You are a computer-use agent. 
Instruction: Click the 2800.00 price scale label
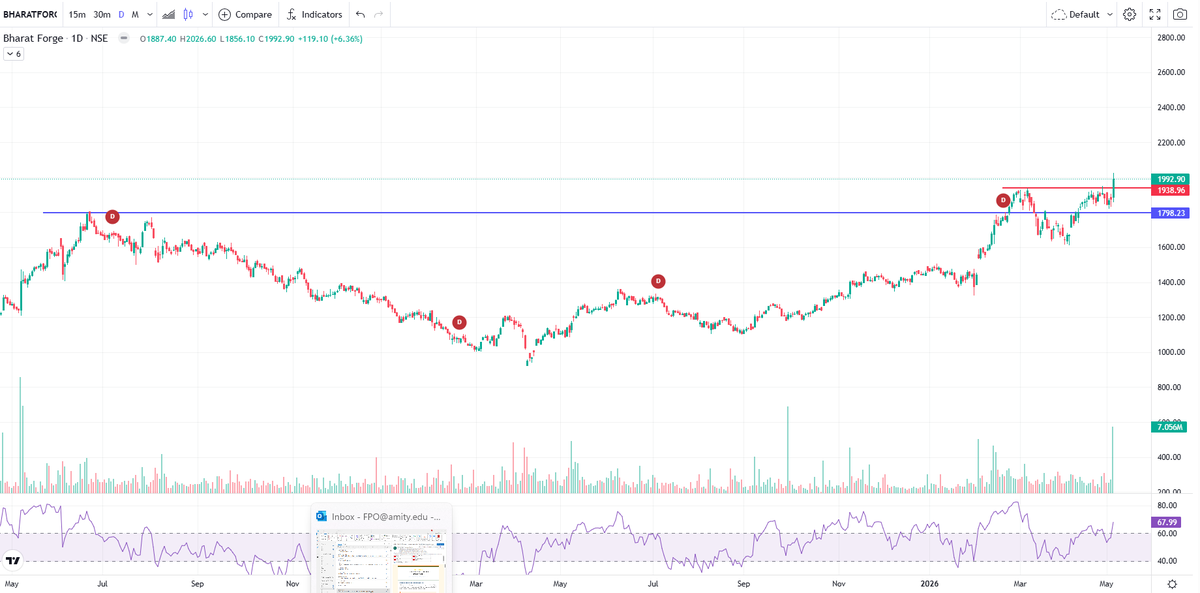[1171, 37]
